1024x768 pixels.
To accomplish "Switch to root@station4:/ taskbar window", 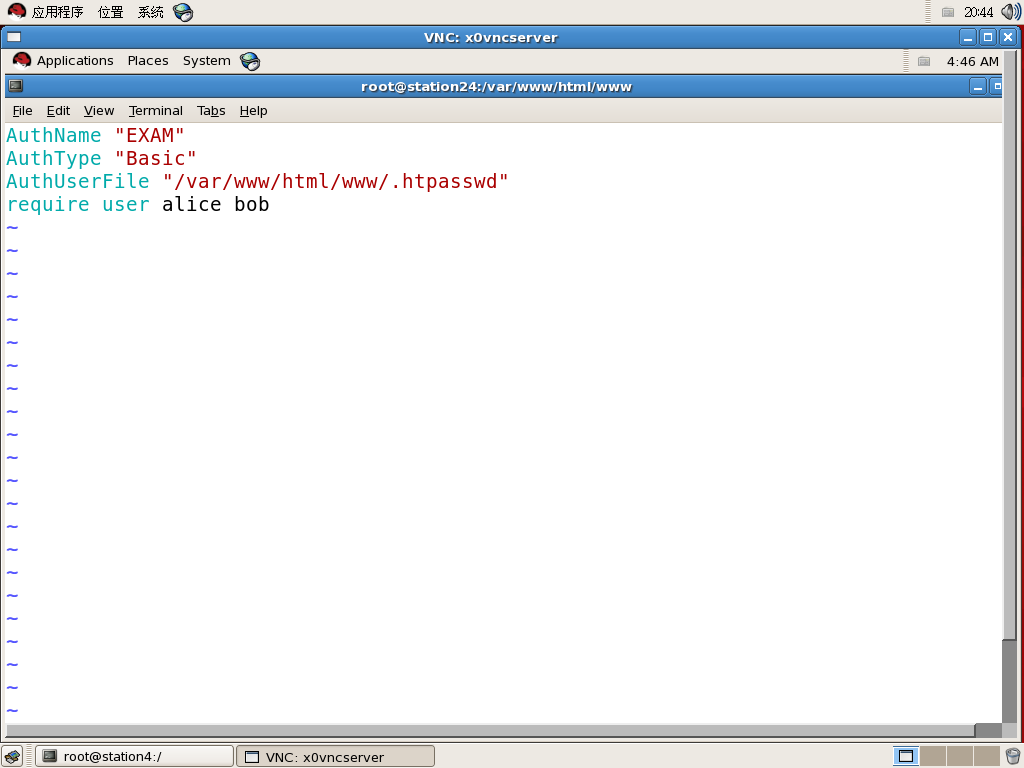I will [134, 756].
